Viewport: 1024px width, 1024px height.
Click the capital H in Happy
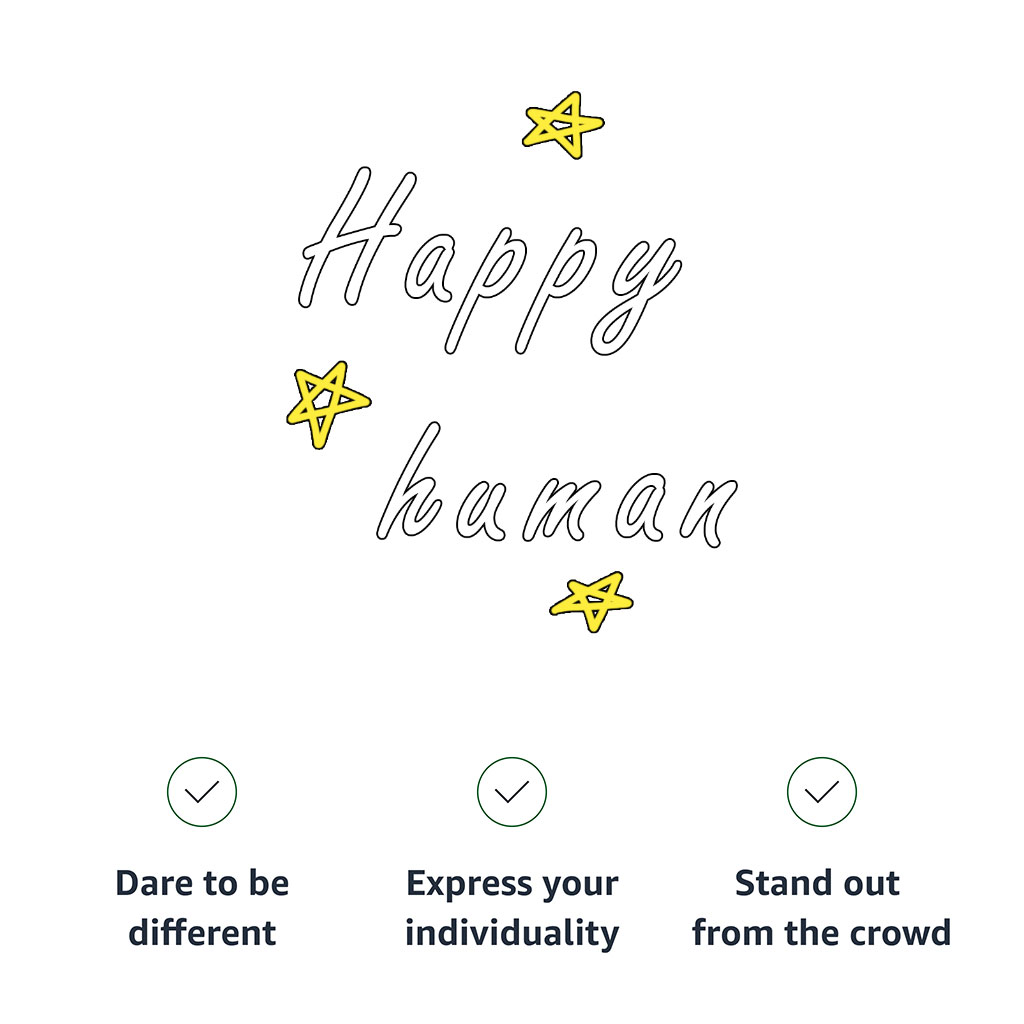[x=357, y=236]
